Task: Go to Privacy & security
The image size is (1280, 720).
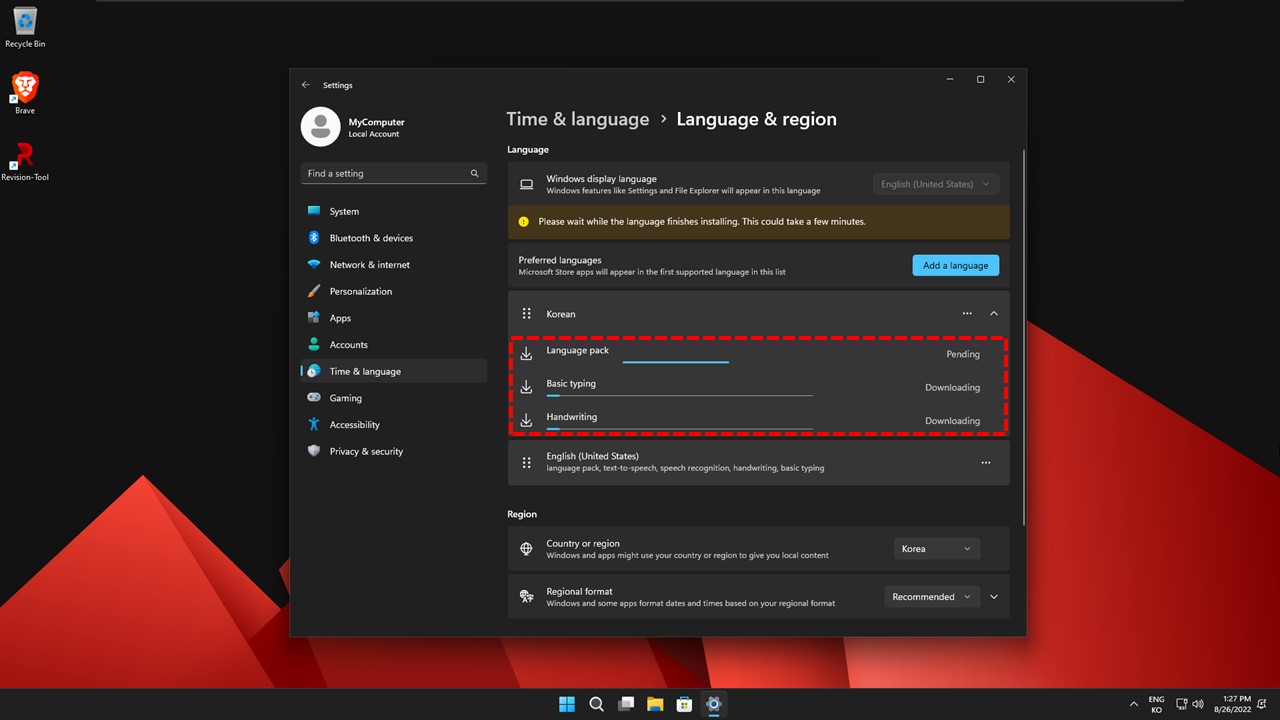Action: click(x=394, y=451)
